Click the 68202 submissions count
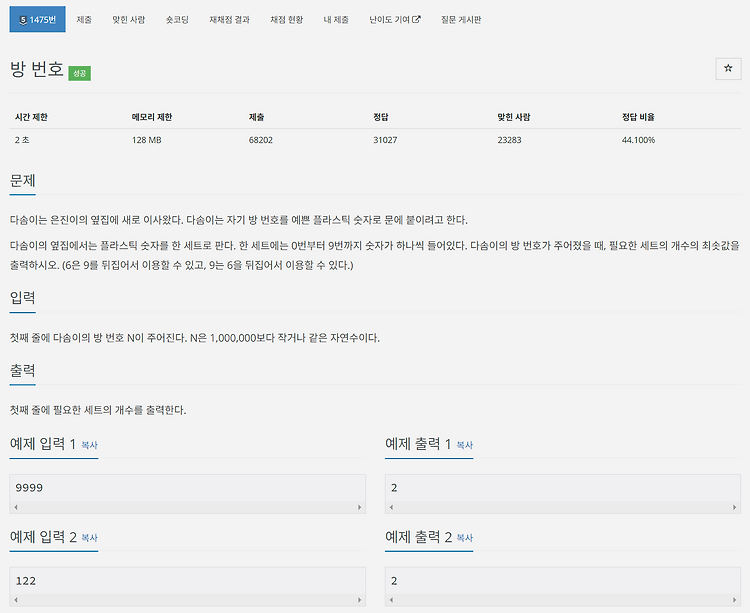Image resolution: width=750 pixels, height=613 pixels. (x=261, y=140)
